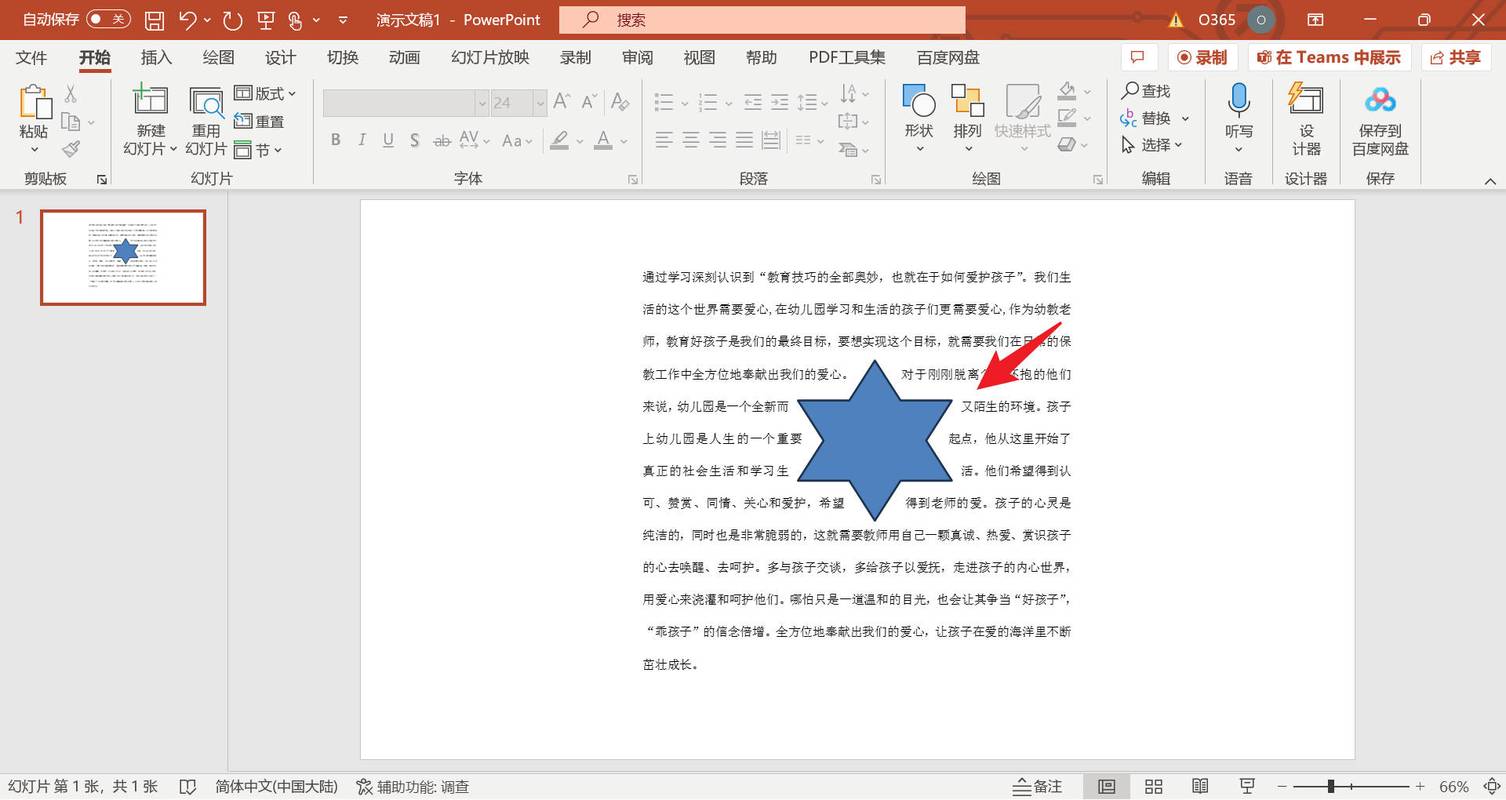Screen dimensions: 1506x800
Task: Open the File tab
Action: click(x=31, y=57)
